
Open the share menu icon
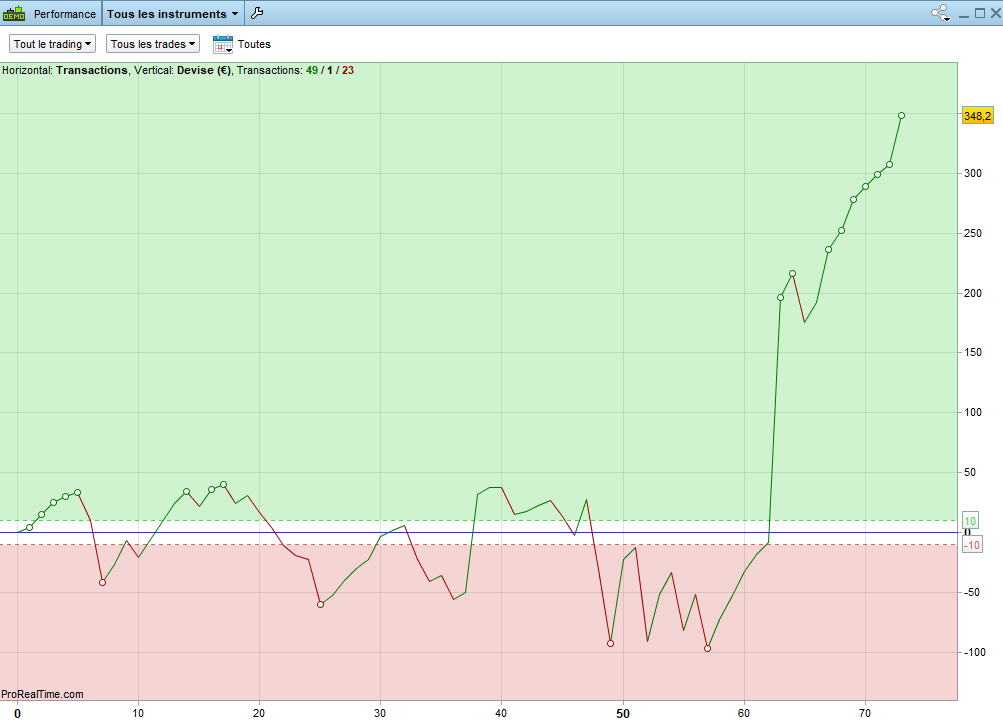940,13
